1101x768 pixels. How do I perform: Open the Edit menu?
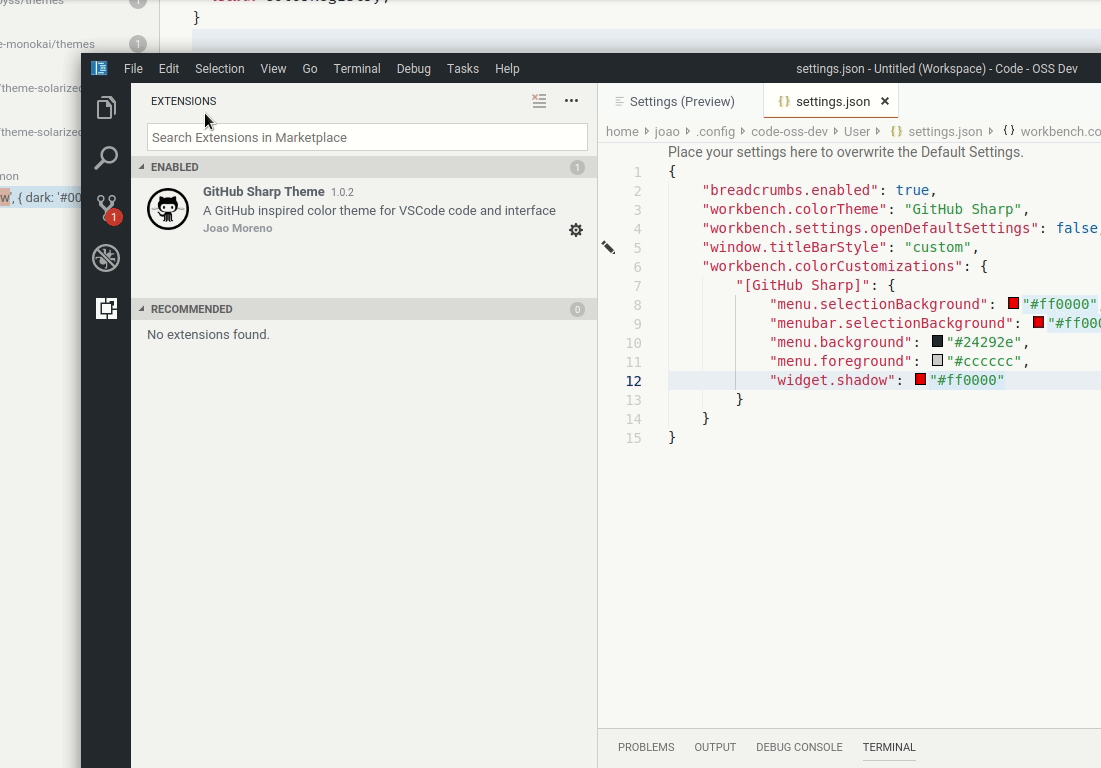point(169,69)
